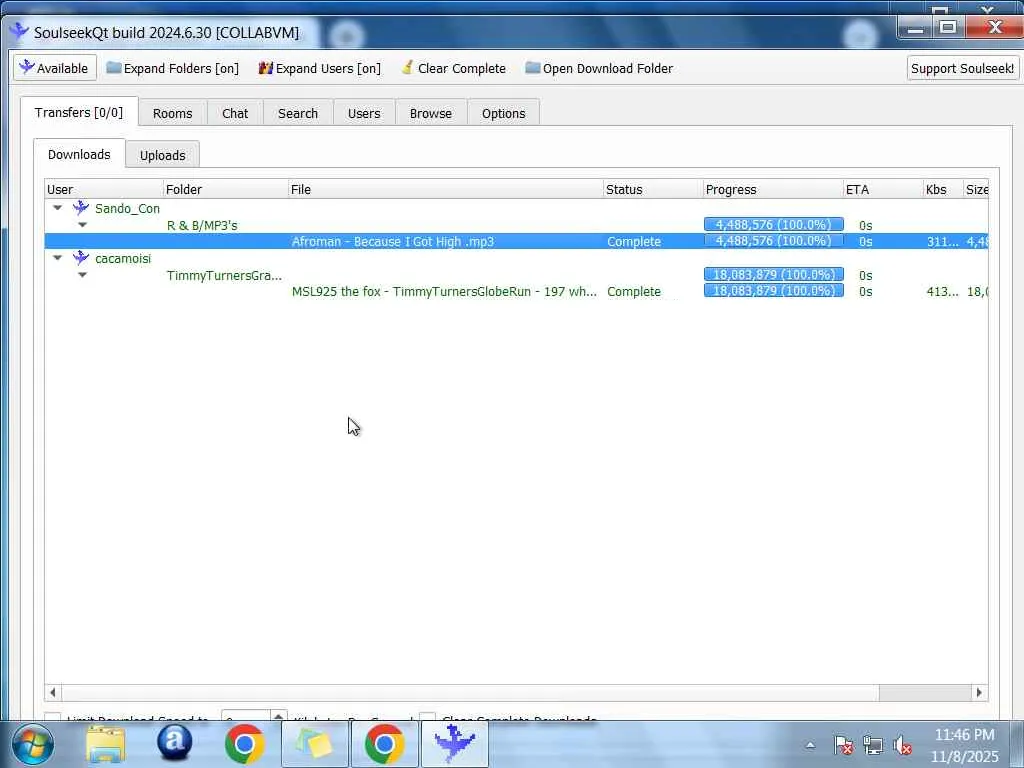Click TimmyTurnersGra... folder progress bar
Screen dimensions: 1024x768
(774, 274)
